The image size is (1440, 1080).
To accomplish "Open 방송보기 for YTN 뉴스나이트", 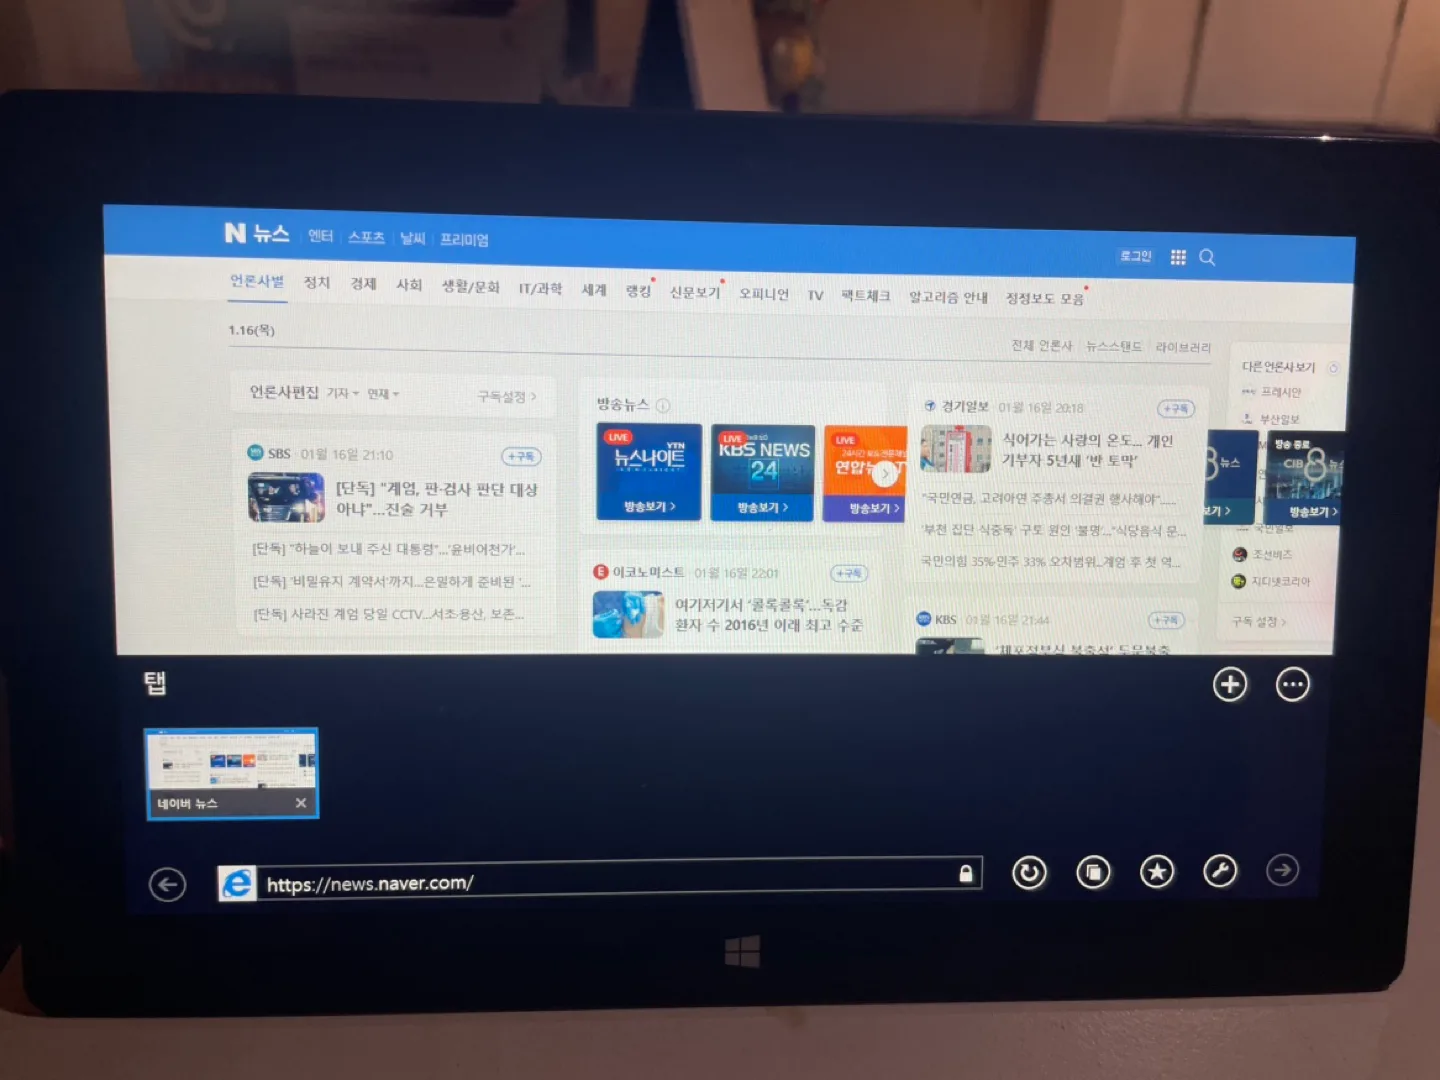I will [x=650, y=507].
